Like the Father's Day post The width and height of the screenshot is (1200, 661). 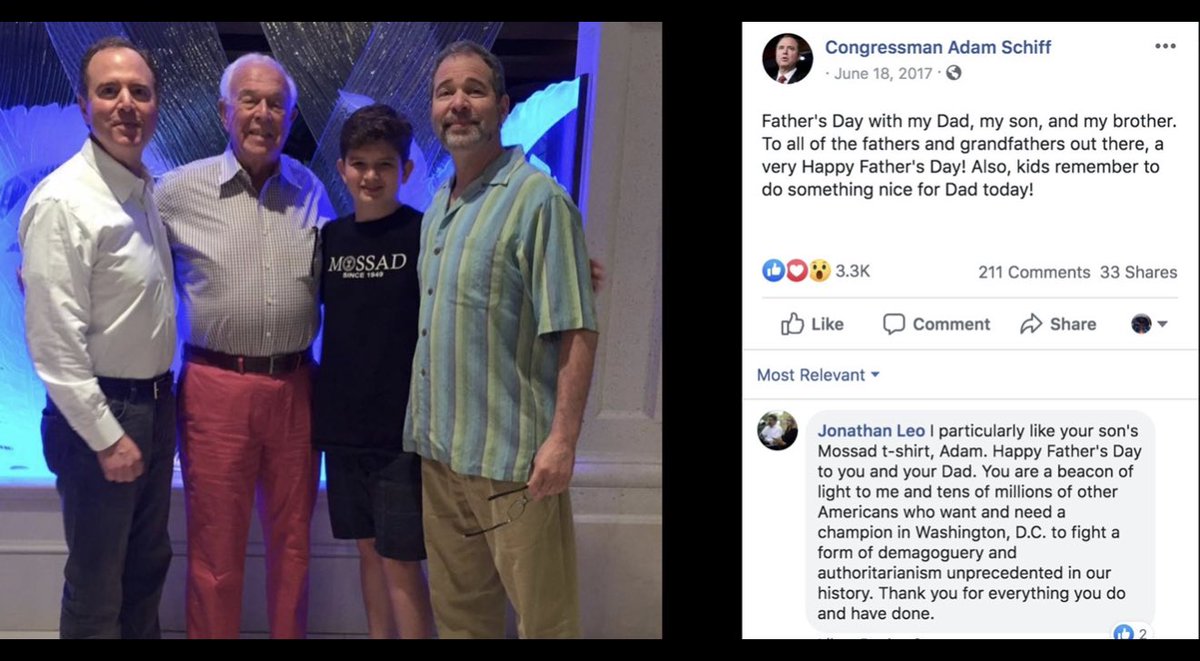(812, 324)
